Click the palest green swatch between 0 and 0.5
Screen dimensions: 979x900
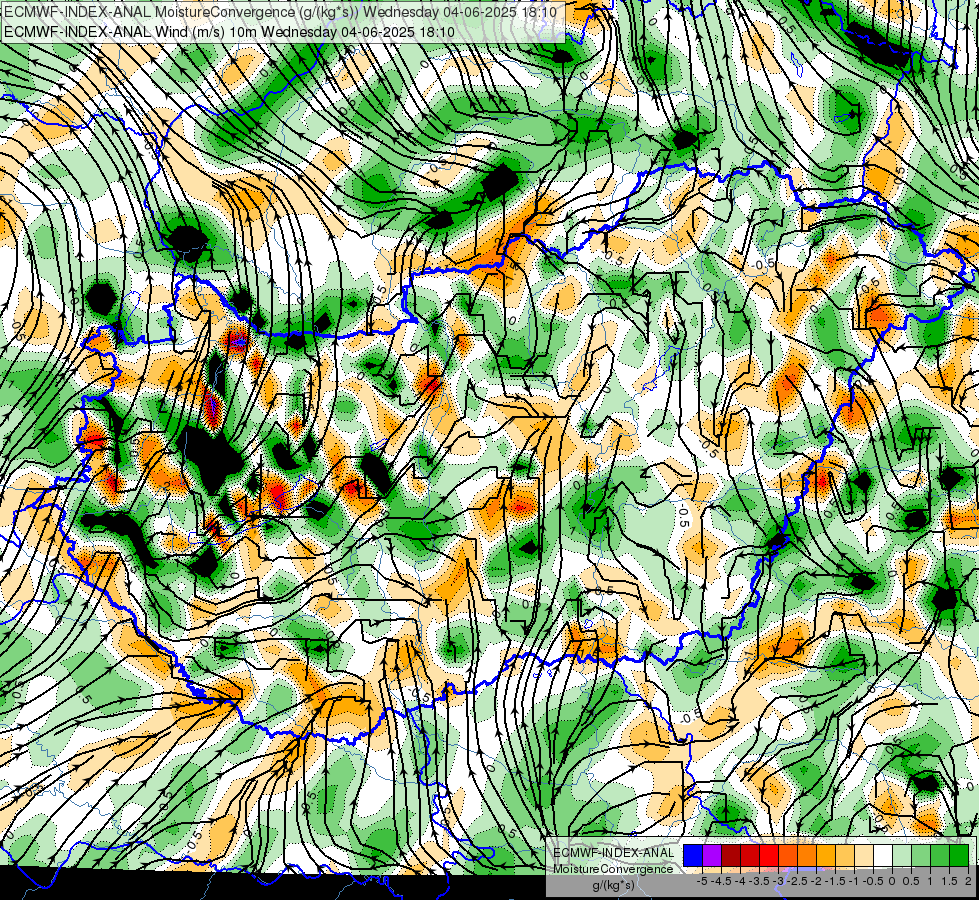coord(902,856)
